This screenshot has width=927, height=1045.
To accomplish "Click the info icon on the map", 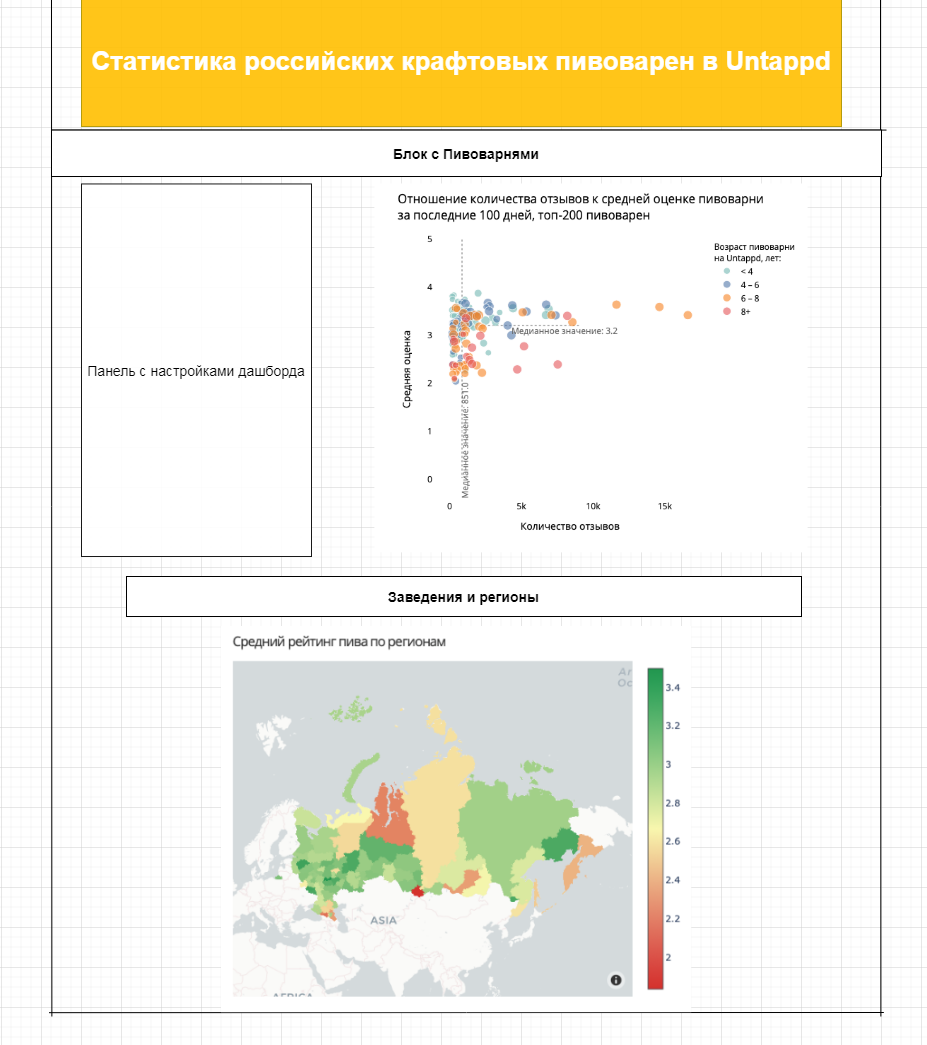I will pyautogui.click(x=616, y=980).
